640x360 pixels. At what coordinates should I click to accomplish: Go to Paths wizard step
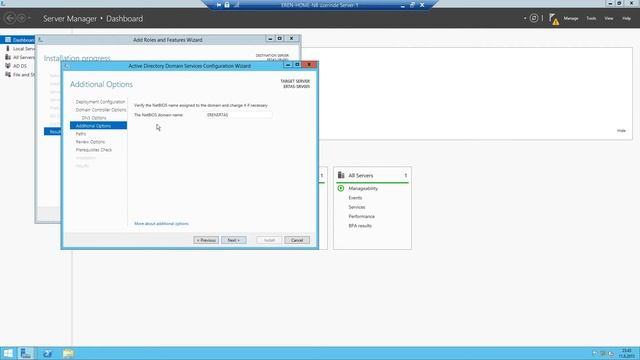[x=81, y=134]
